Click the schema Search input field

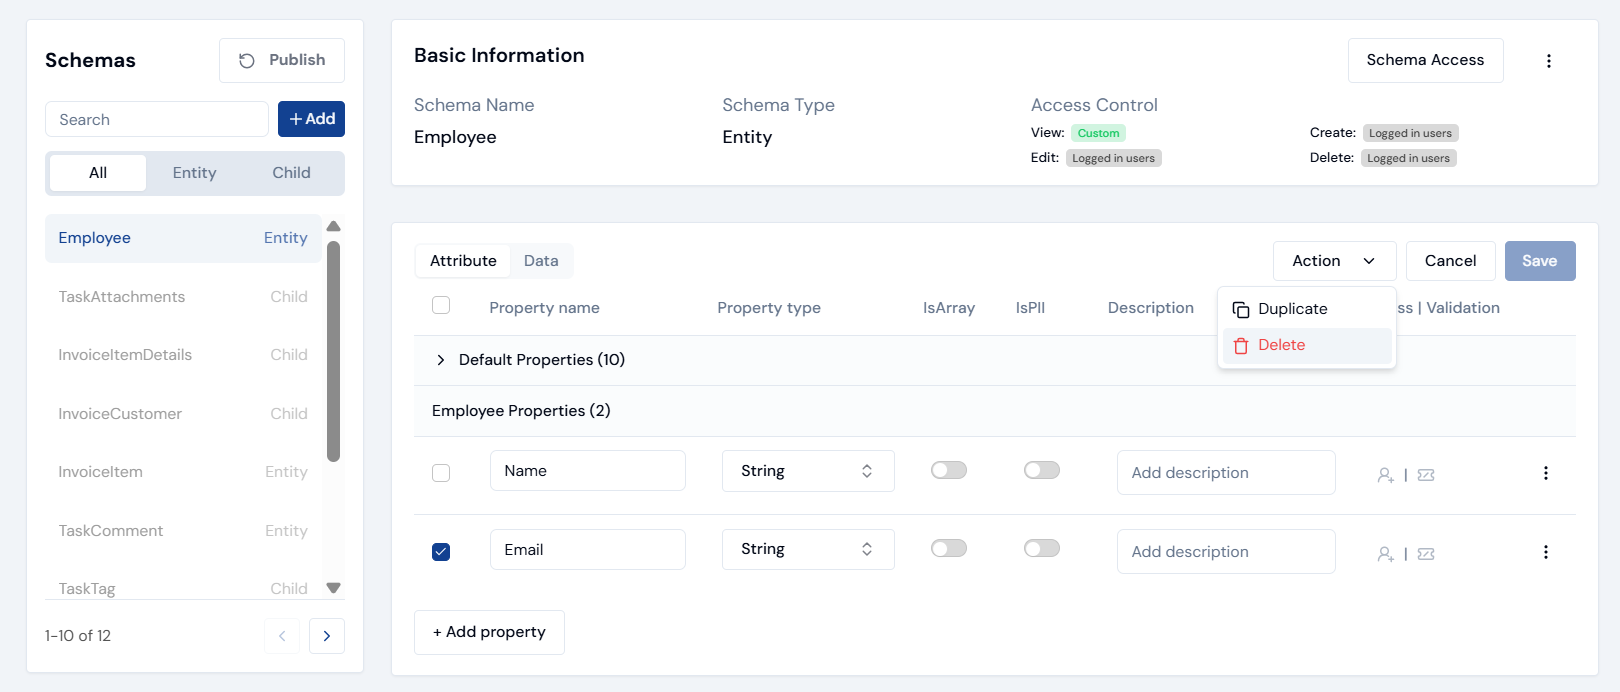click(x=157, y=119)
